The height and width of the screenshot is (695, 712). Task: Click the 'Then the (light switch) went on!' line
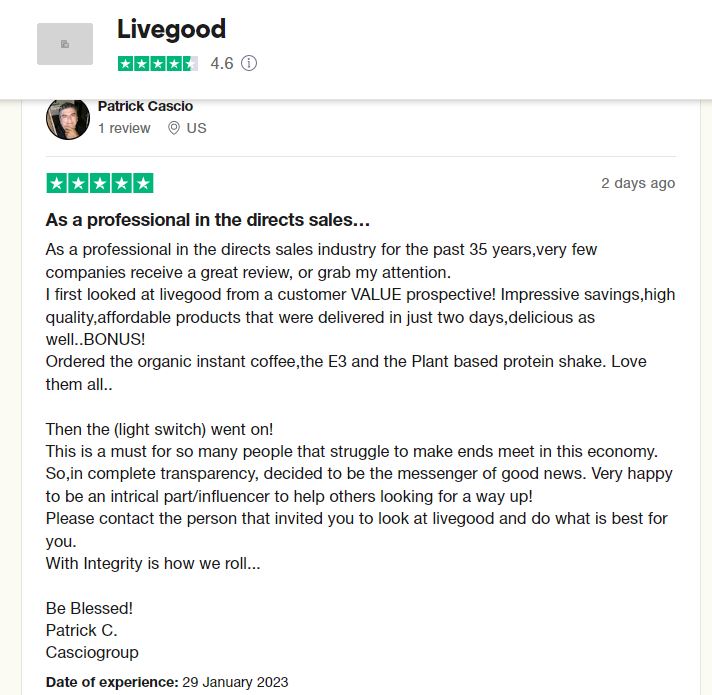pyautogui.click(x=159, y=429)
